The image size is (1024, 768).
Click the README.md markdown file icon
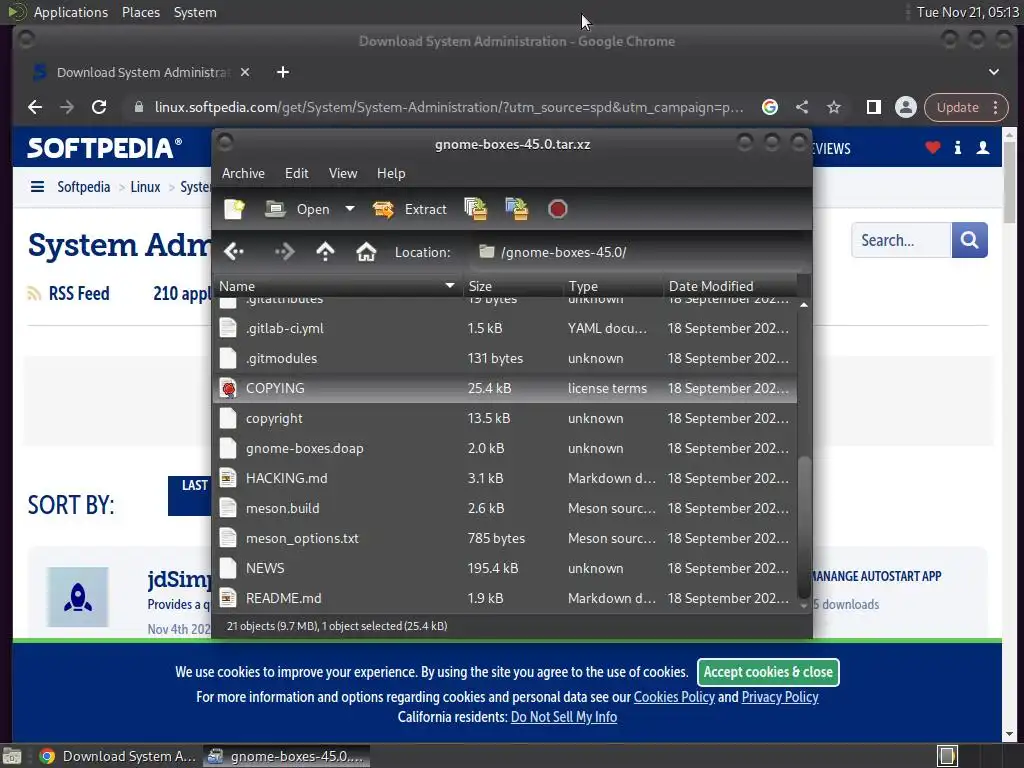[x=228, y=599]
